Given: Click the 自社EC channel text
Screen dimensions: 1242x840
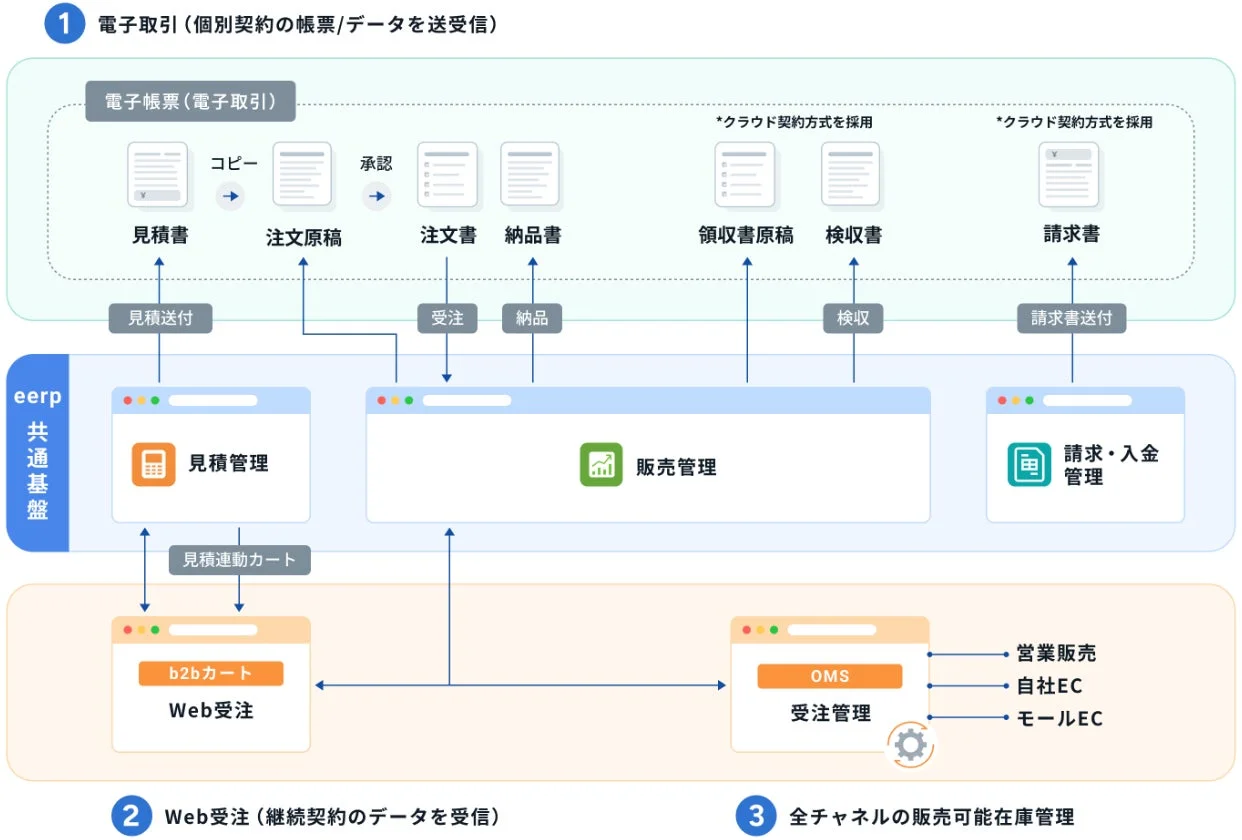Looking at the screenshot, I should [1048, 686].
